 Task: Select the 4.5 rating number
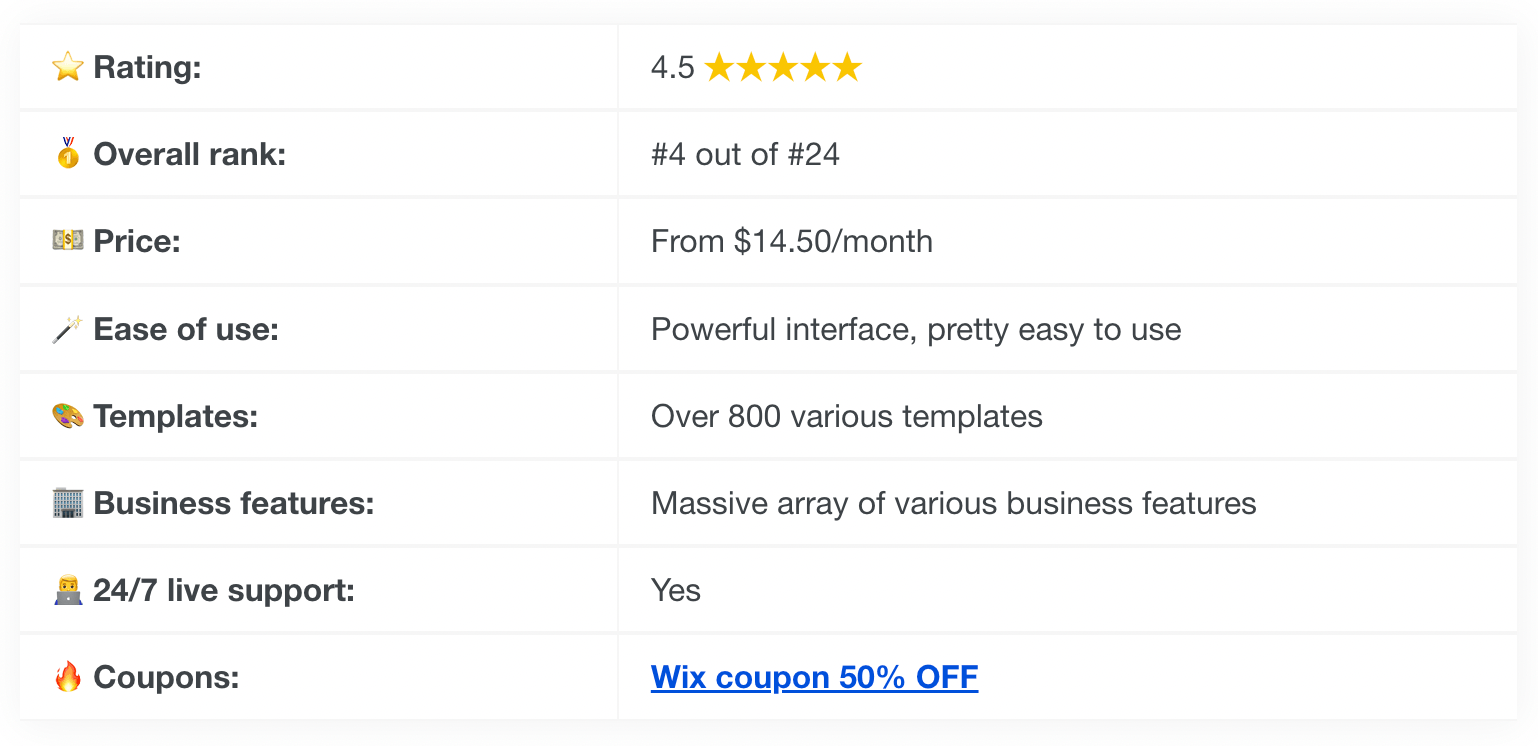(672, 68)
